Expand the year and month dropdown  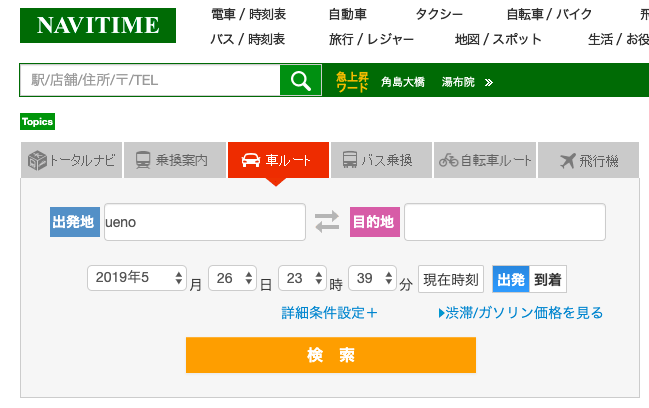pos(137,278)
